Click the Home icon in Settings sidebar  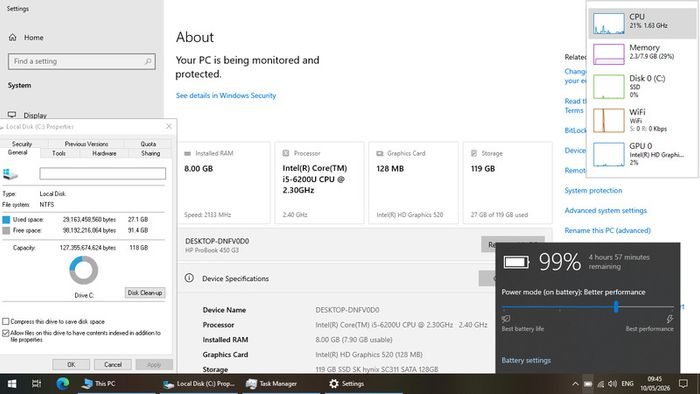(12, 37)
